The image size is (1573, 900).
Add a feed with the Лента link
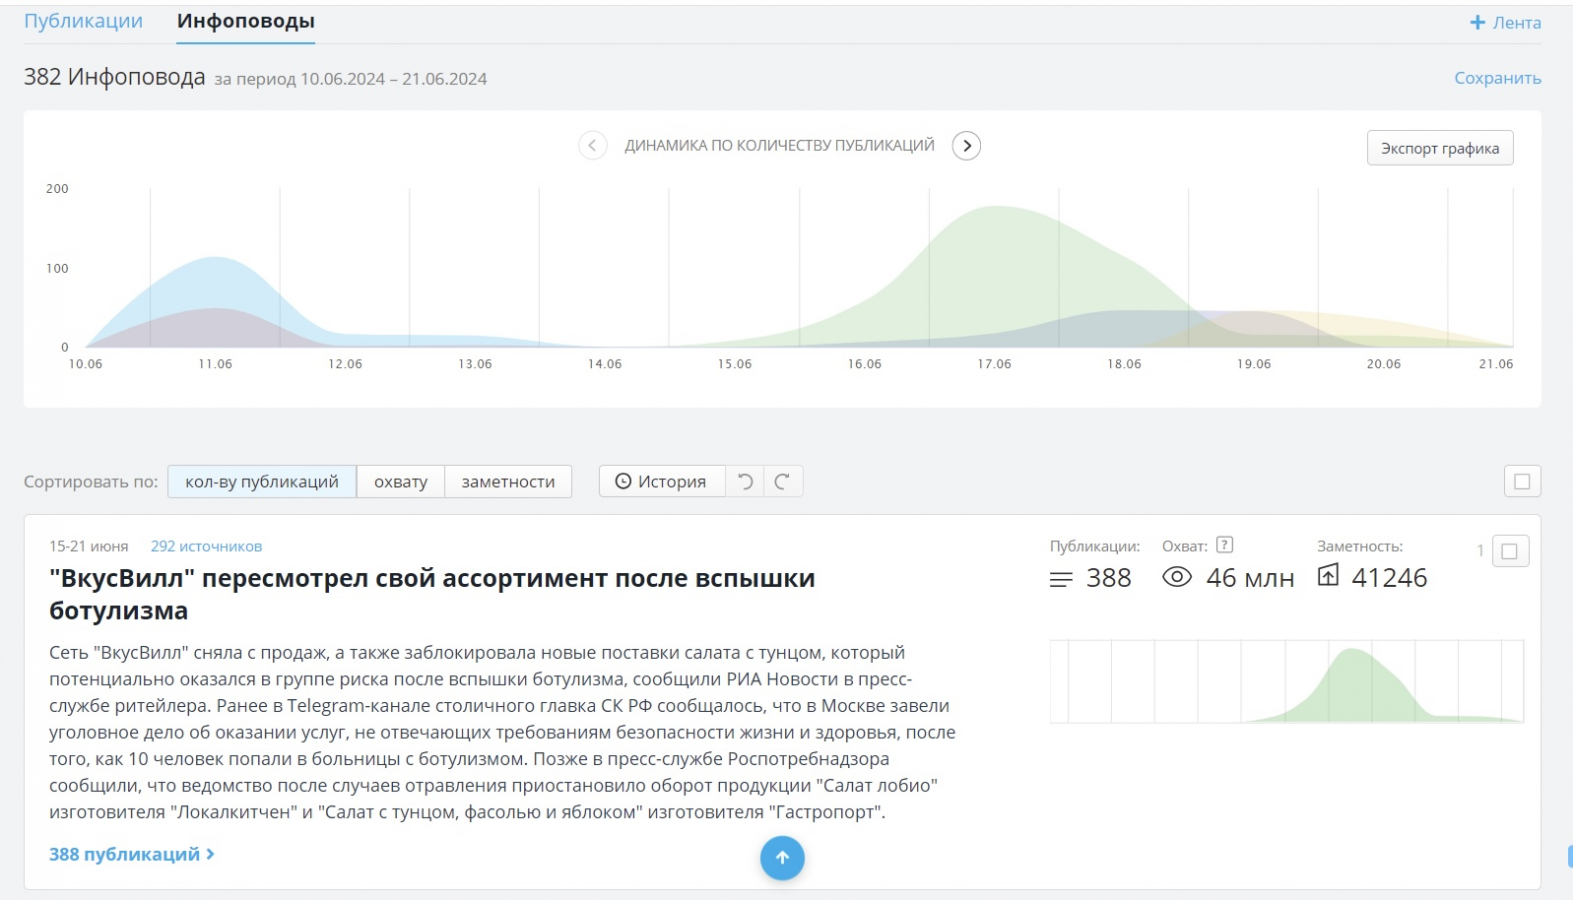coord(1505,23)
